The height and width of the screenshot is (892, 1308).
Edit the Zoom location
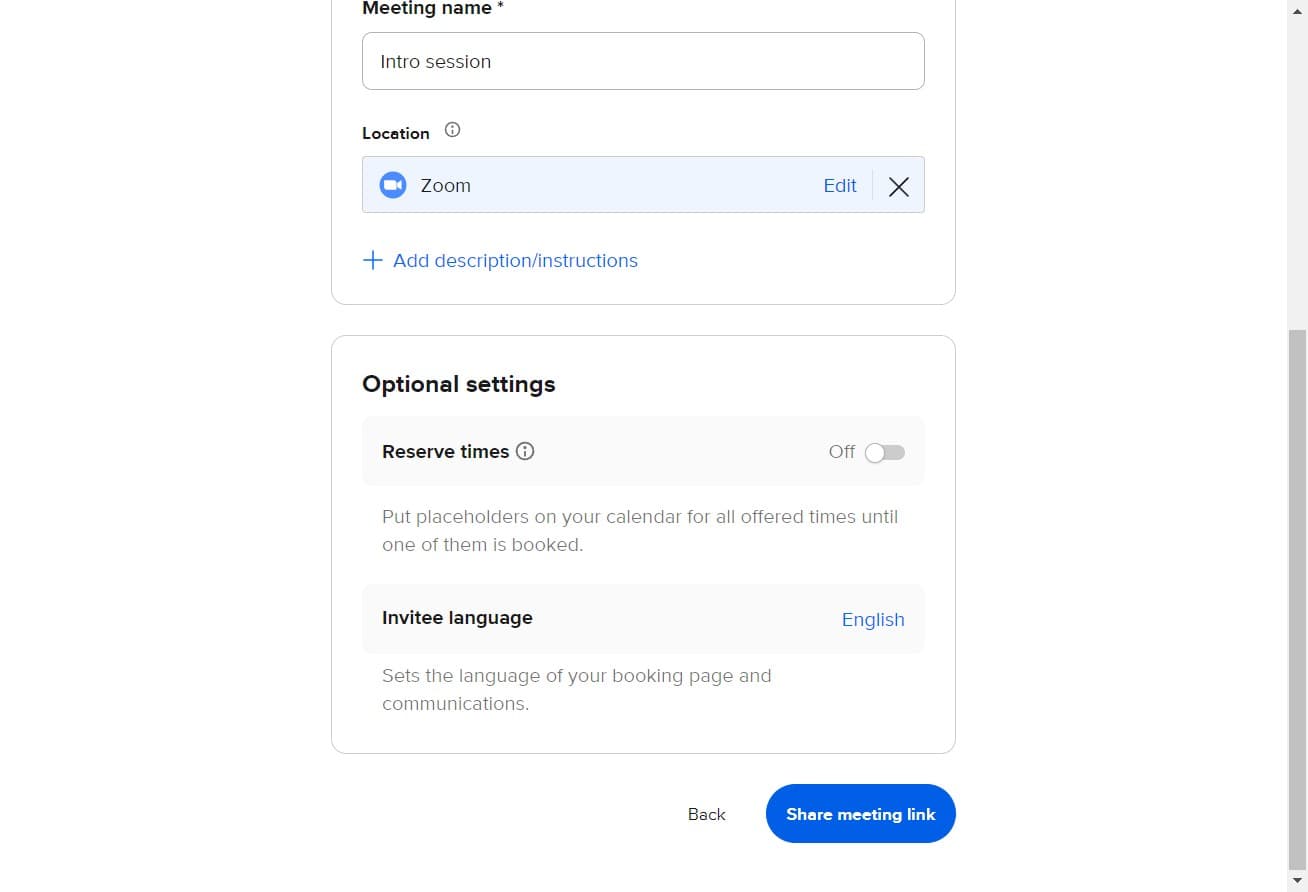839,185
